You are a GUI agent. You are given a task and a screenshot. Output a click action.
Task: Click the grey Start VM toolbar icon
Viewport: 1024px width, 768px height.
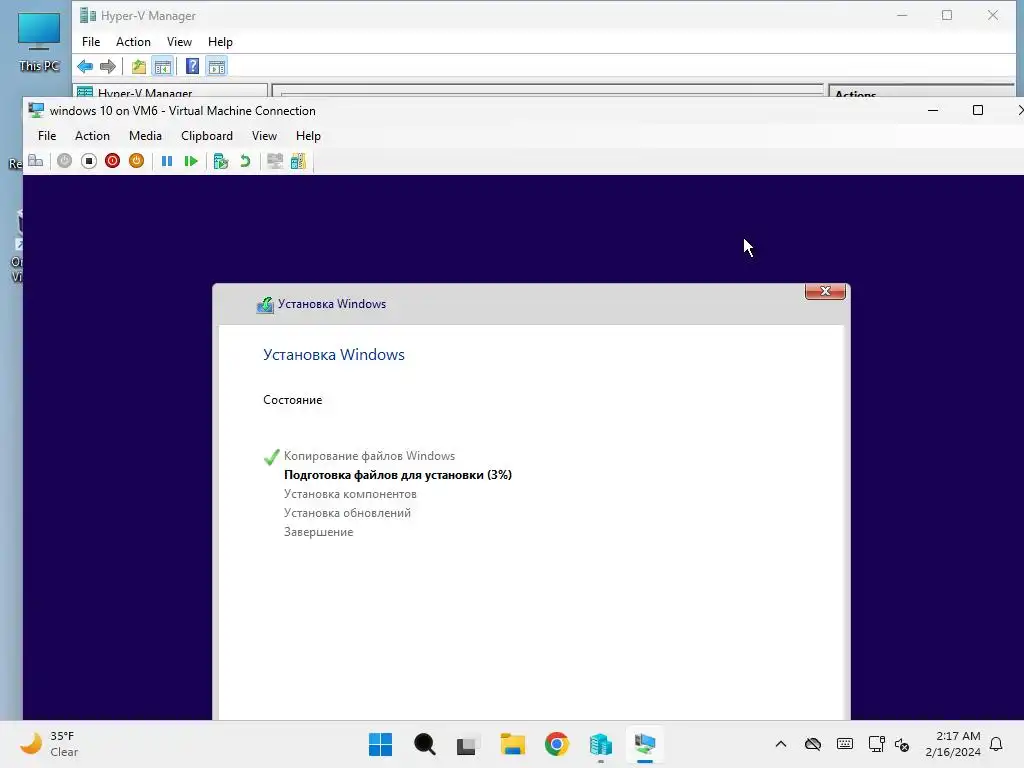[x=64, y=161]
